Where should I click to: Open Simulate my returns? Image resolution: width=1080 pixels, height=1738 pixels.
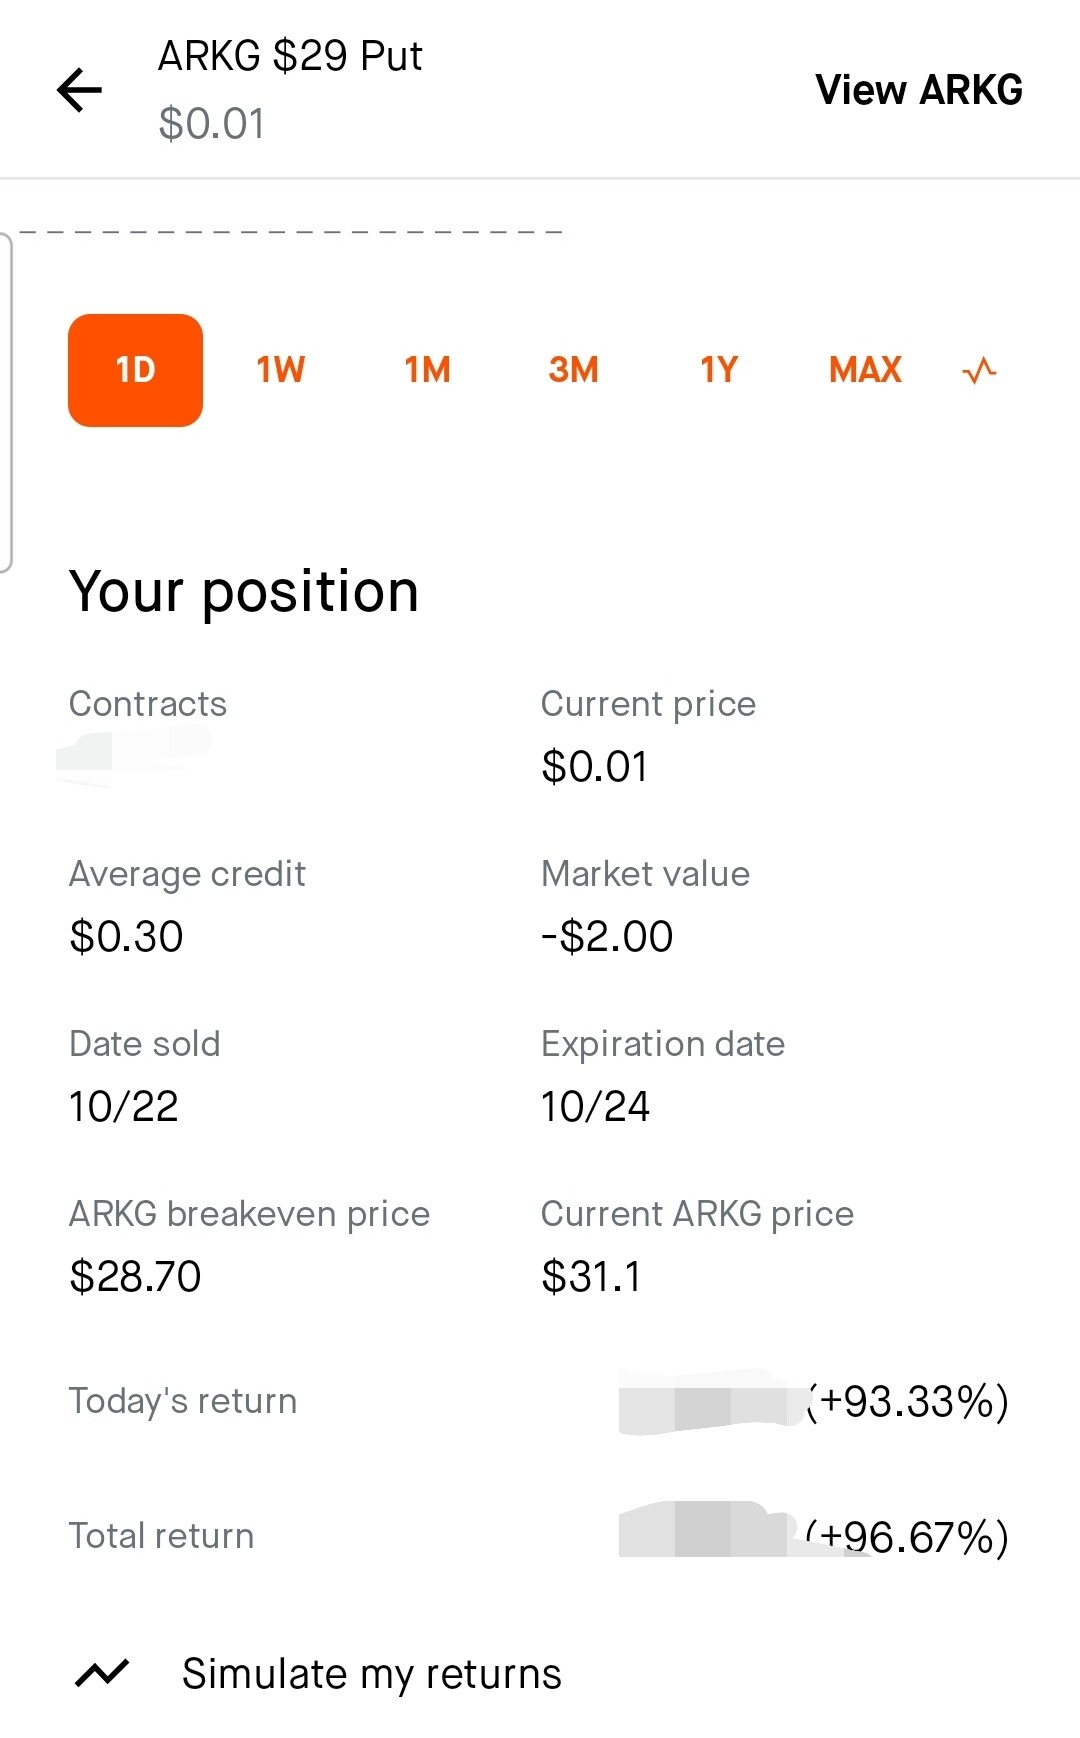371,1674
